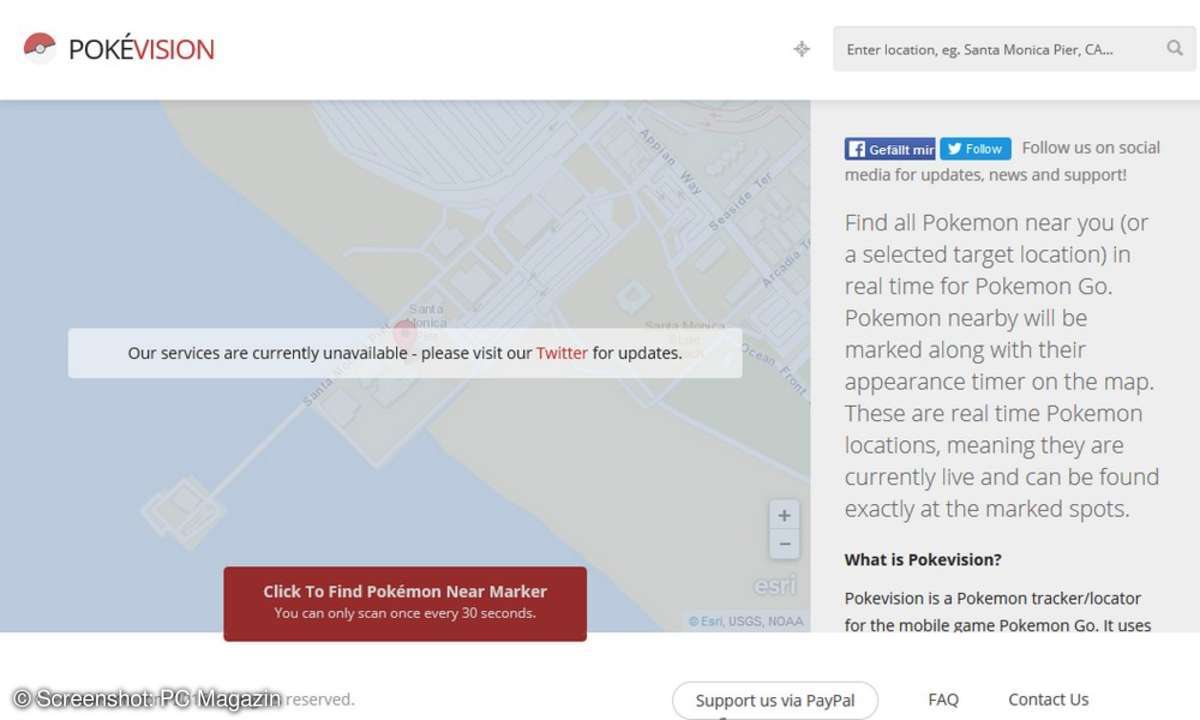This screenshot has height=720, width=1200.
Task: Click the Esri, USGS, NOAA attribution text
Action: pyautogui.click(x=746, y=621)
